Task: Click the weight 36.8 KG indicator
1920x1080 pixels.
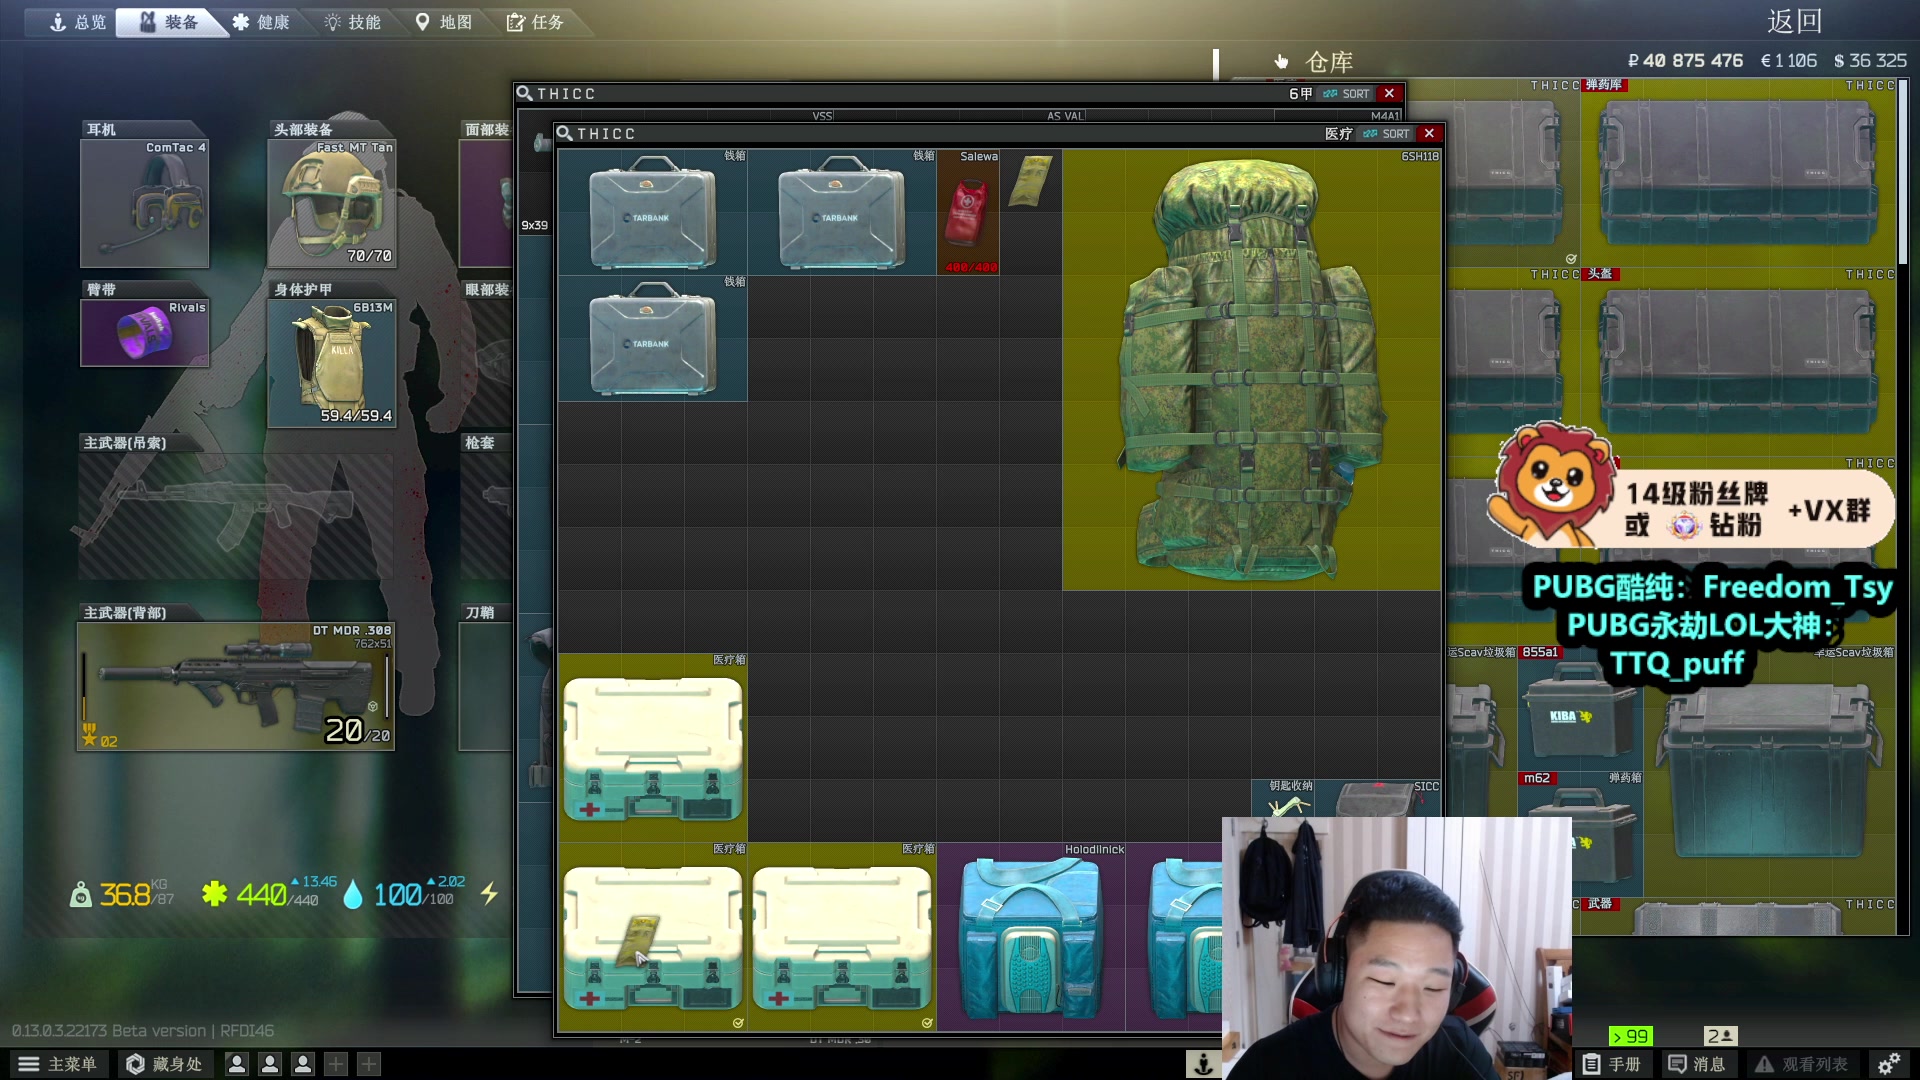Action: coord(122,893)
